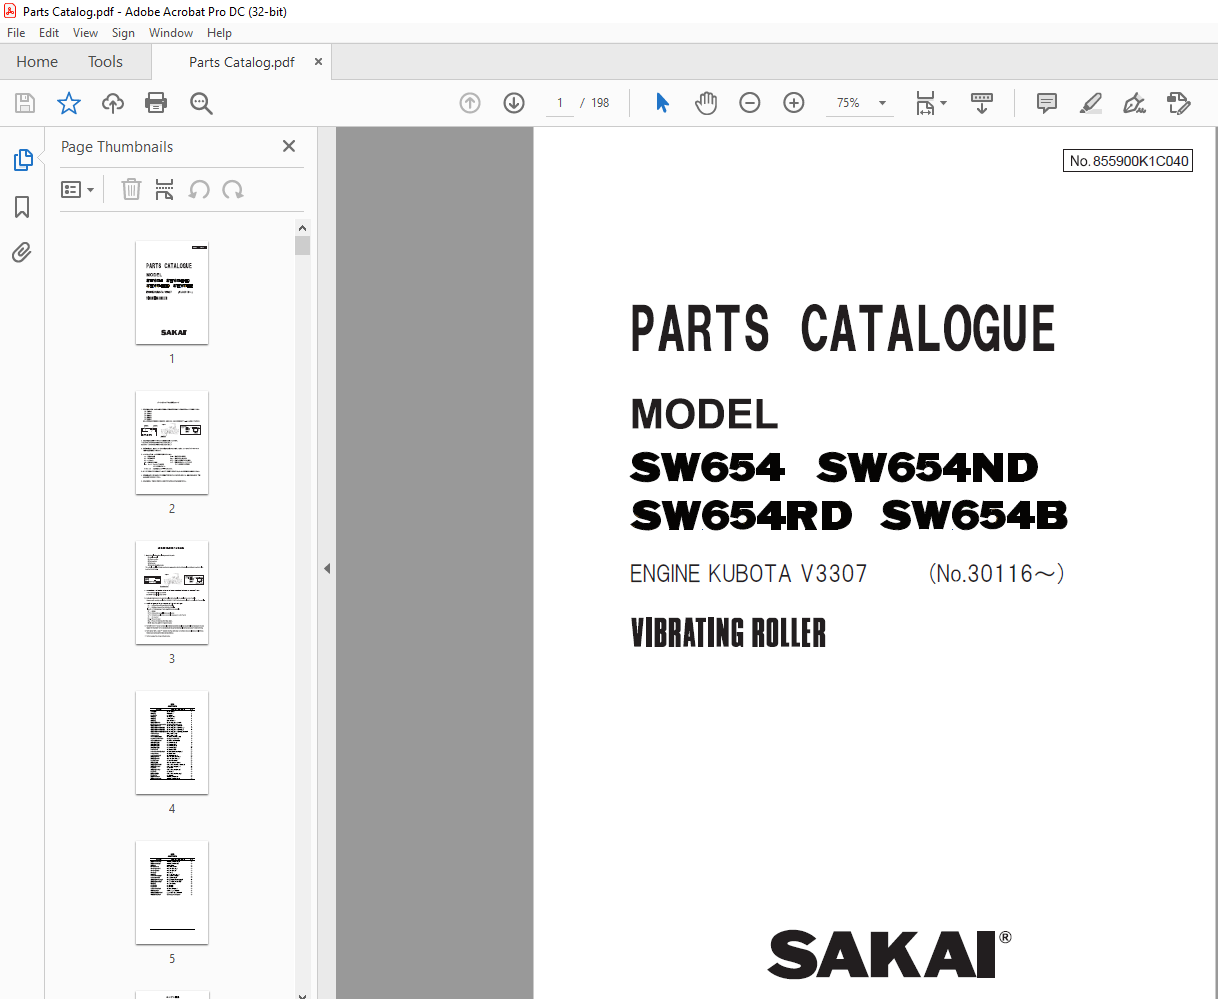Open the fit page options icon

click(931, 103)
